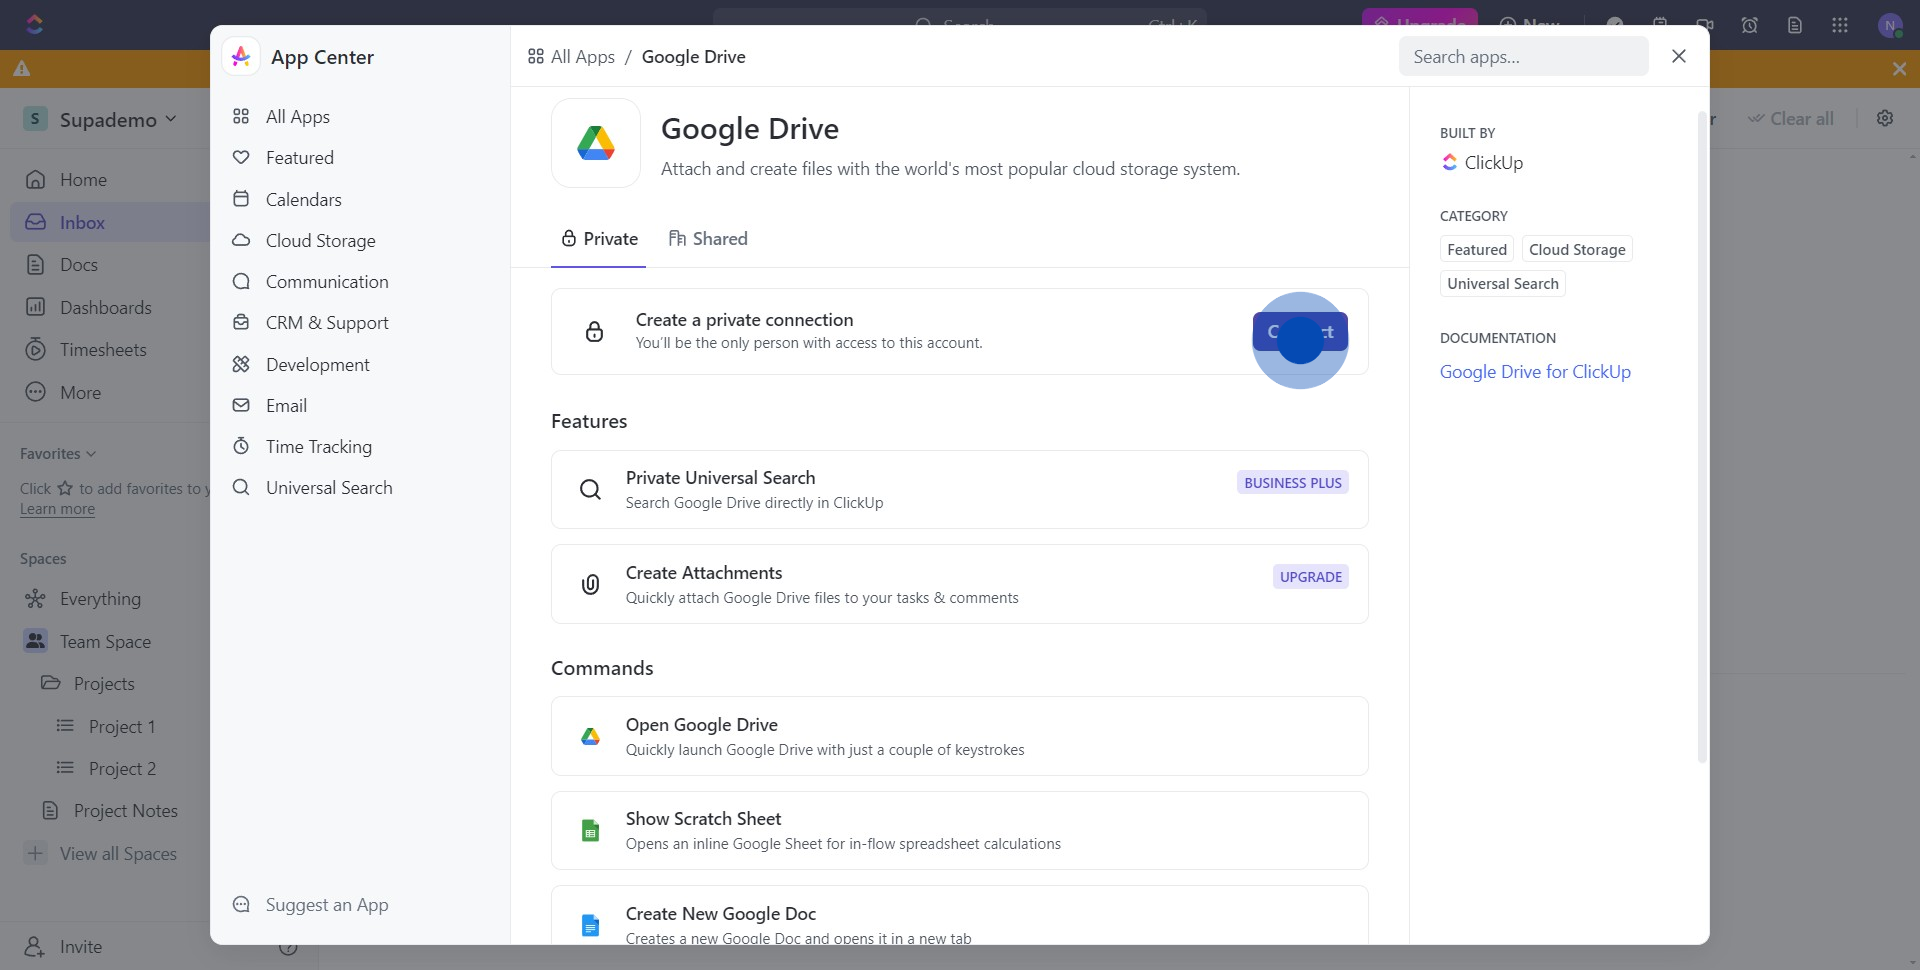Screen dimensions: 1920x970
Task: Click the Google Drive app logo
Action: click(595, 143)
